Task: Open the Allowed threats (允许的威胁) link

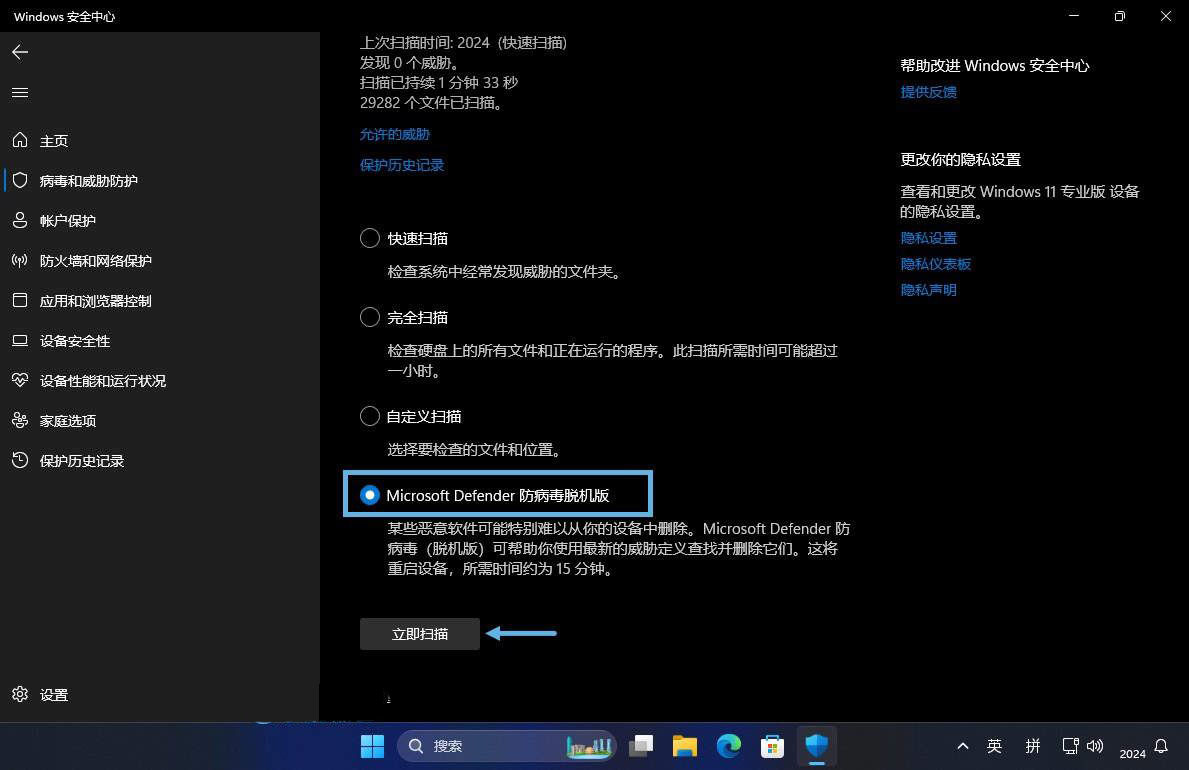Action: (x=395, y=134)
